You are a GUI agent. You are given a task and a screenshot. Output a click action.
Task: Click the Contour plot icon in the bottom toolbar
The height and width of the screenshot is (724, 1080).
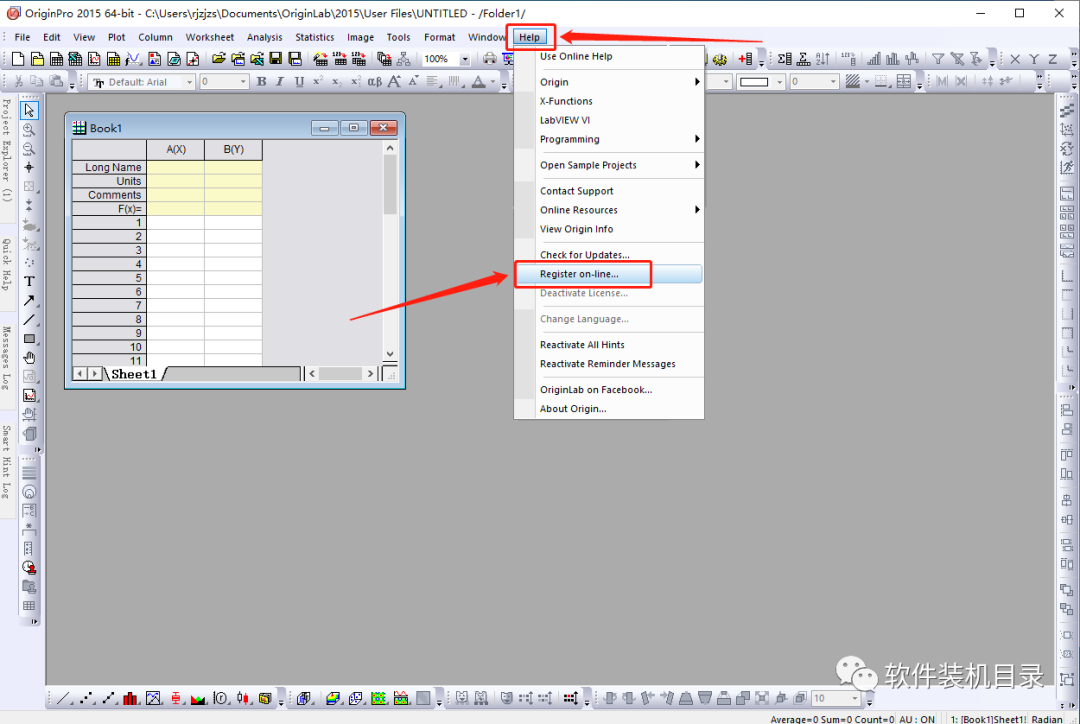click(379, 699)
